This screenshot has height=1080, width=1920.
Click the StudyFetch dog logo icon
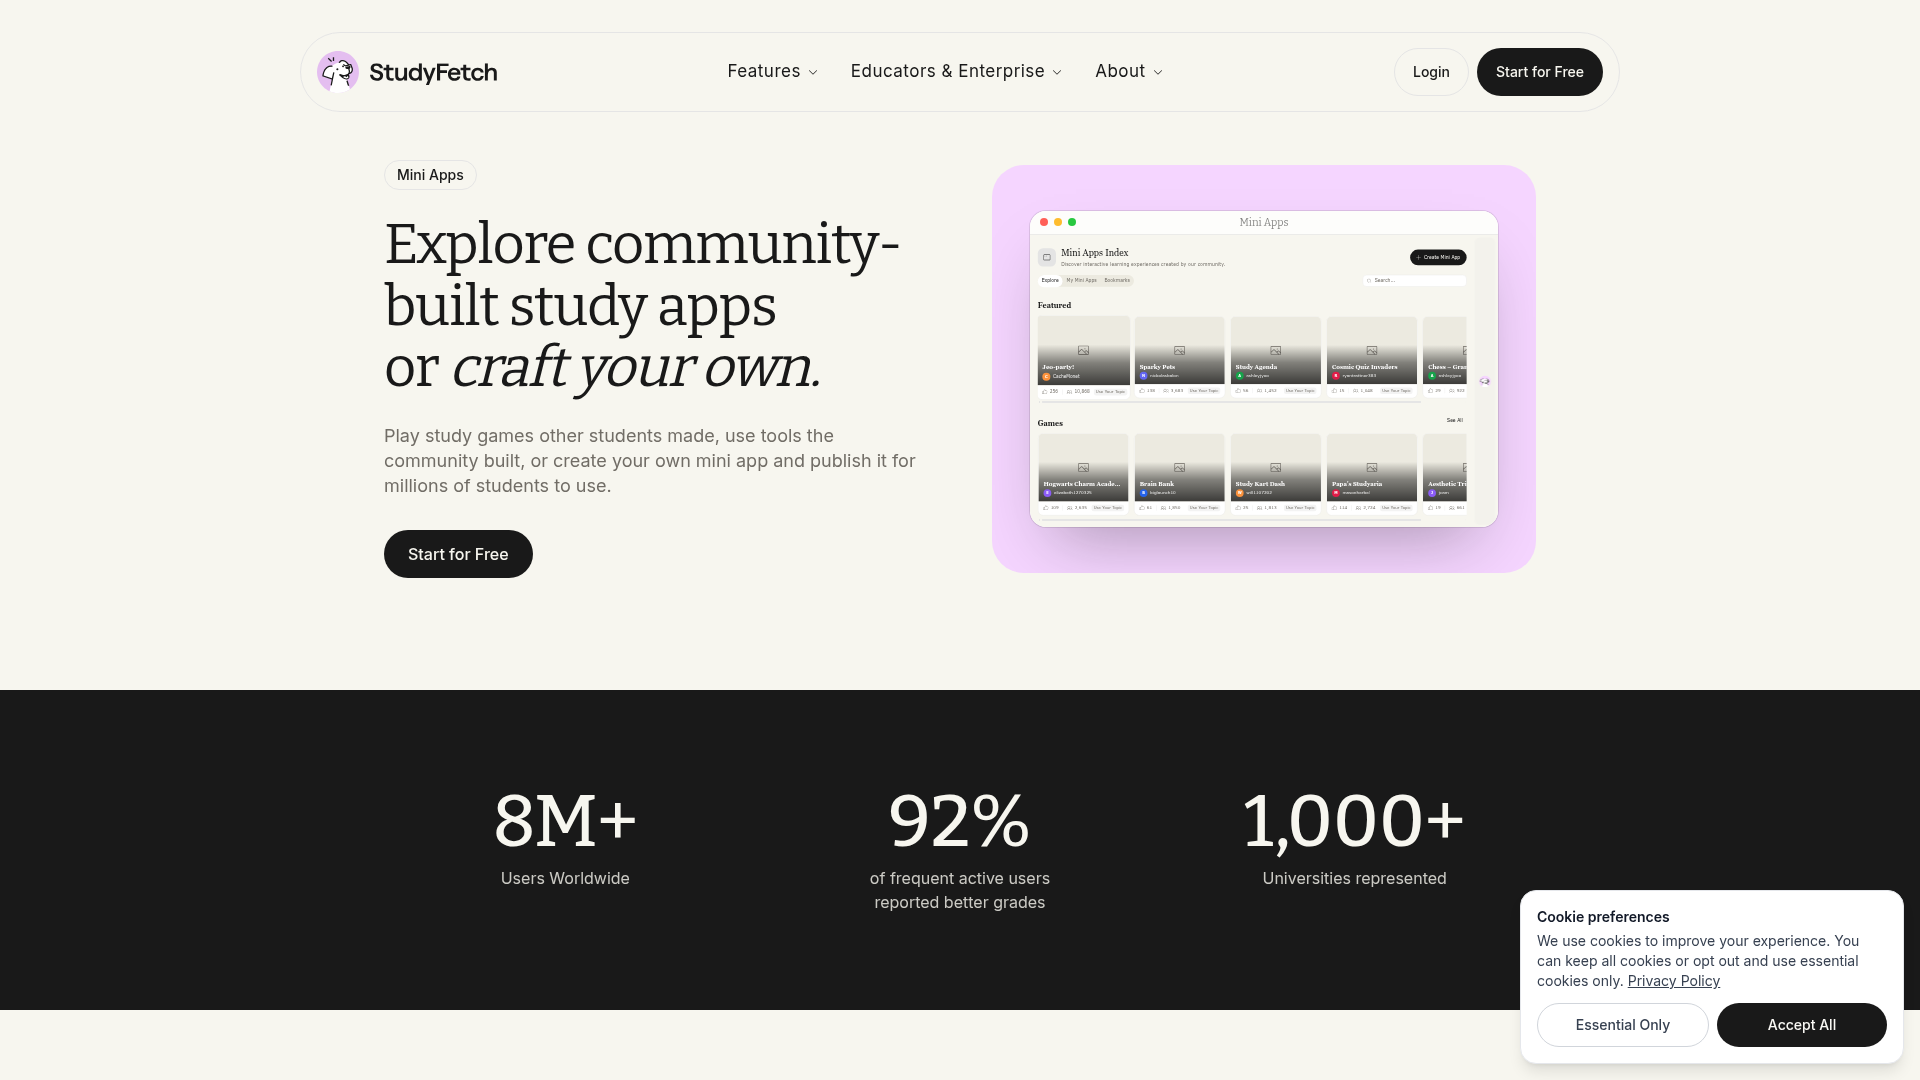(x=338, y=72)
